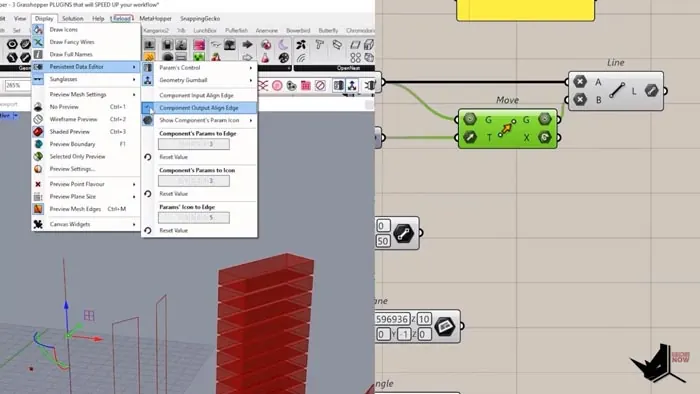Expand the Sunglasses submenu

(x=86, y=79)
